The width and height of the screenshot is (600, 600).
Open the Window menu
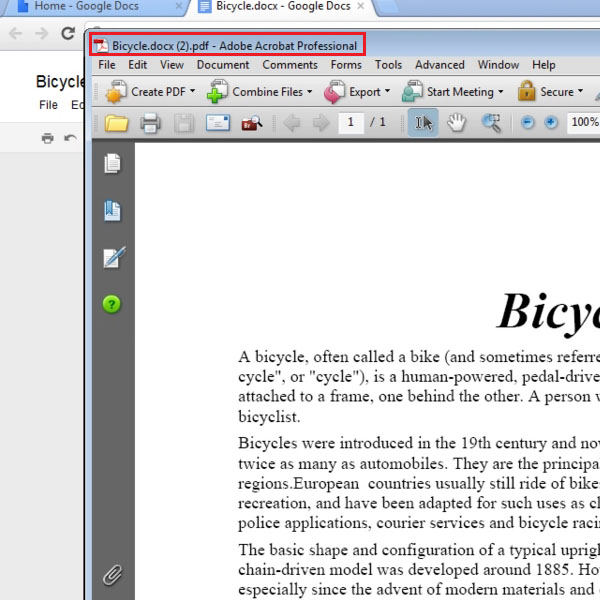[498, 65]
